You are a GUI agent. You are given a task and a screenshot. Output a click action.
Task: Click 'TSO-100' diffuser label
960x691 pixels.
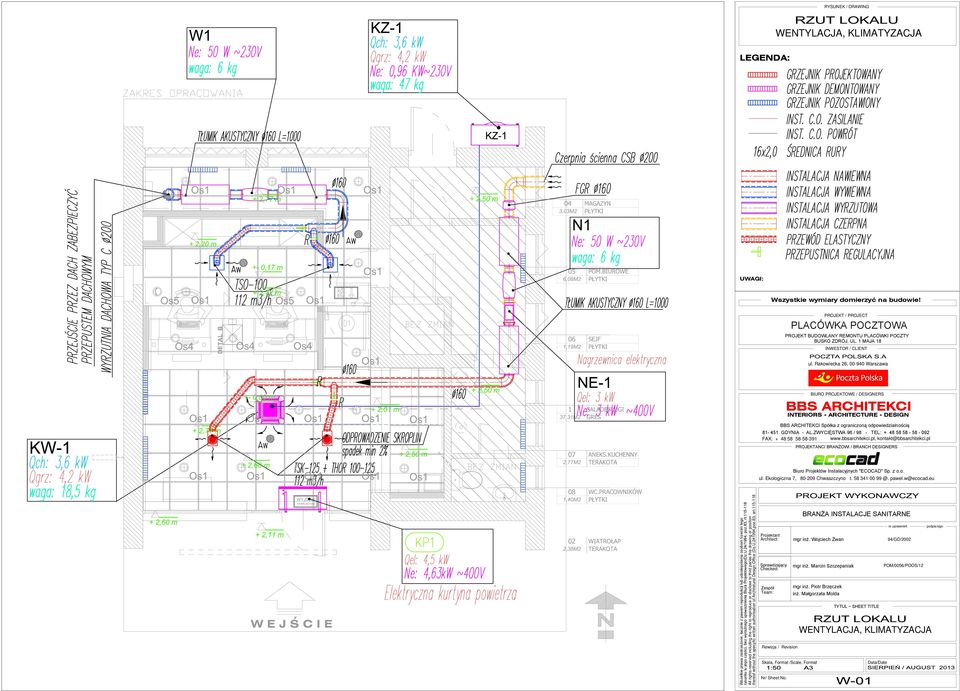(251, 285)
